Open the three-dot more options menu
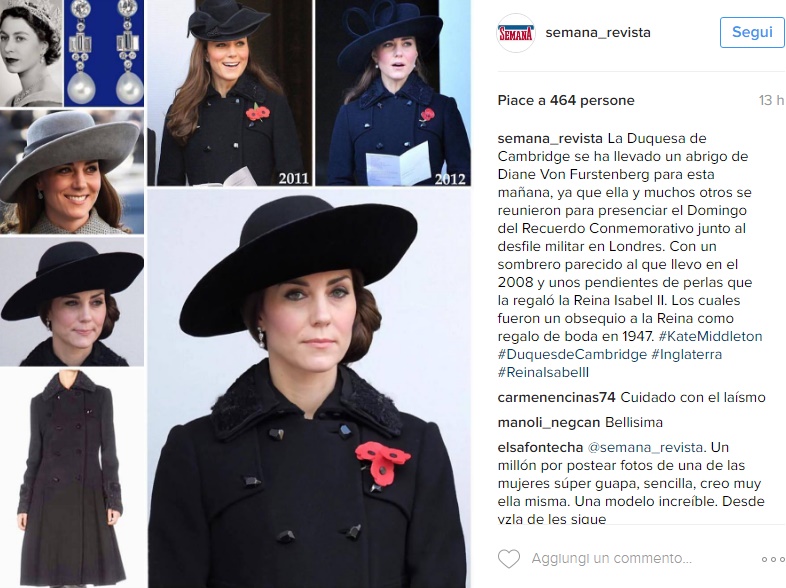The image size is (786, 588). point(773,559)
